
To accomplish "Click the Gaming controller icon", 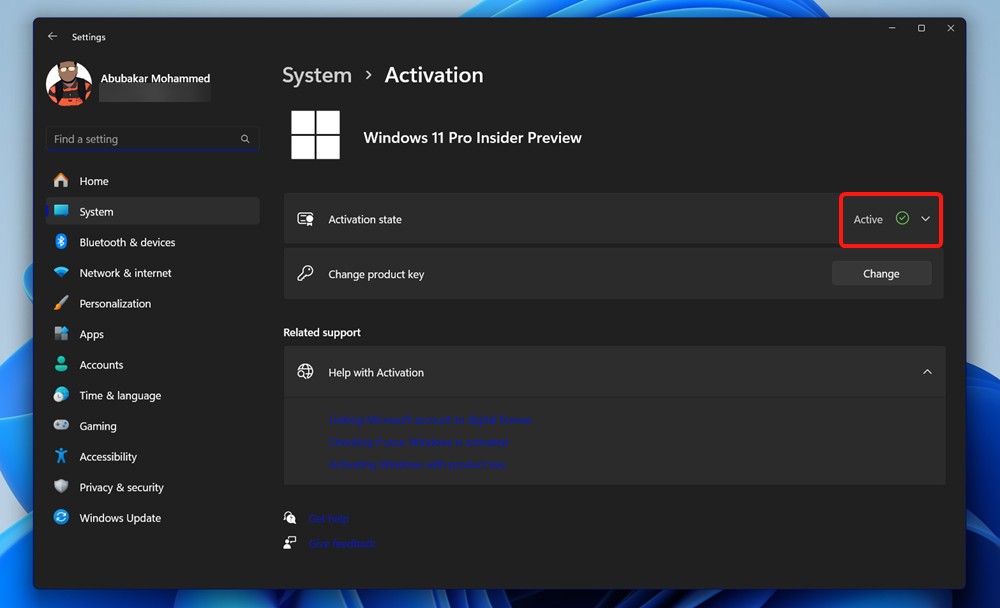I will (61, 424).
